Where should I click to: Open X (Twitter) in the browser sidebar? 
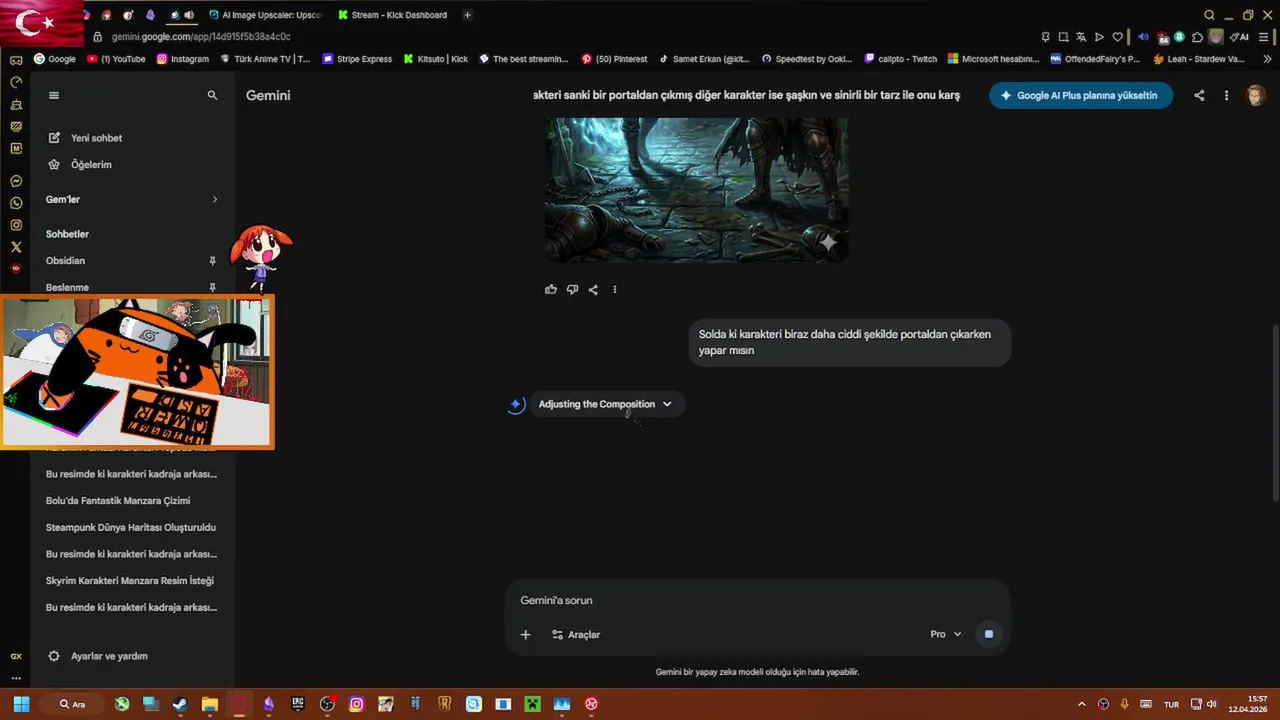pos(16,247)
